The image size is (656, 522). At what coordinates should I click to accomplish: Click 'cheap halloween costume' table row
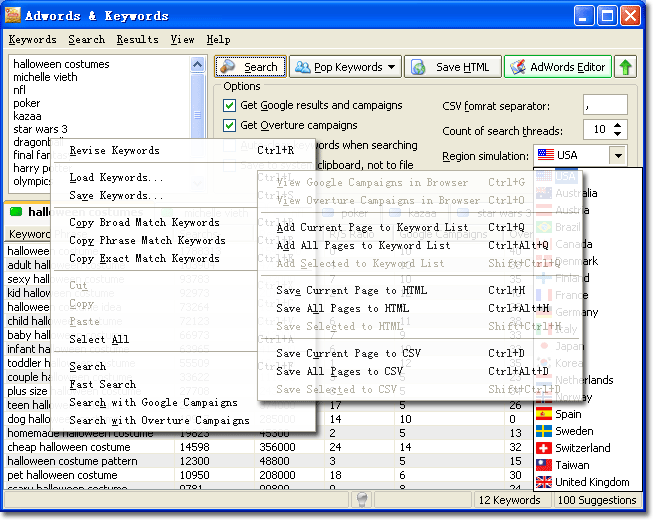click(x=268, y=447)
